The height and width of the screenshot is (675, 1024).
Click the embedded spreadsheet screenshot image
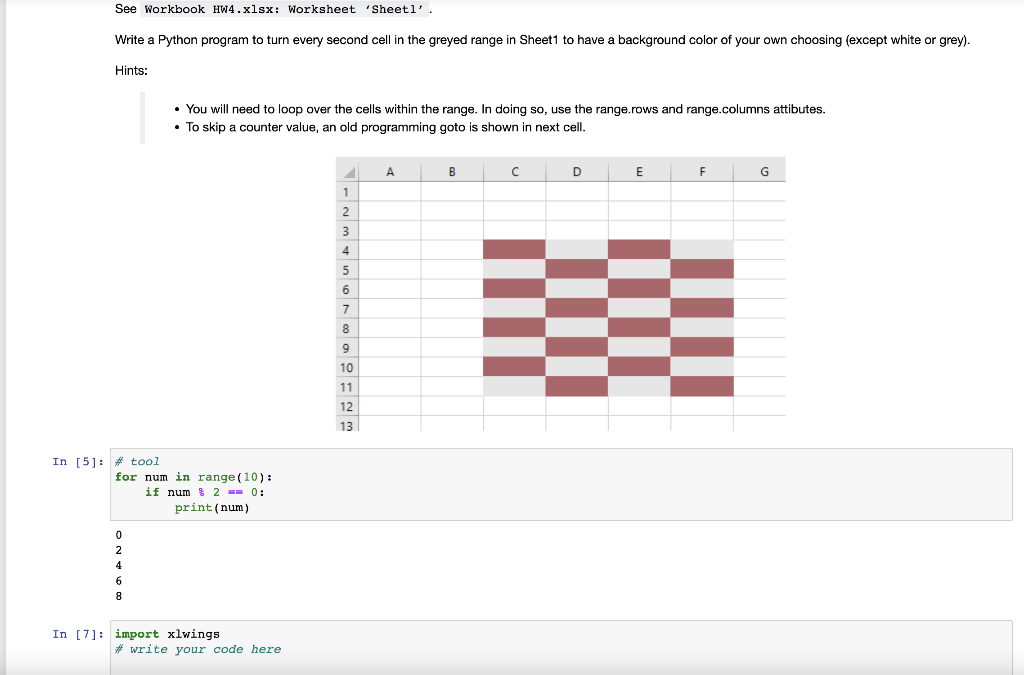tap(560, 294)
